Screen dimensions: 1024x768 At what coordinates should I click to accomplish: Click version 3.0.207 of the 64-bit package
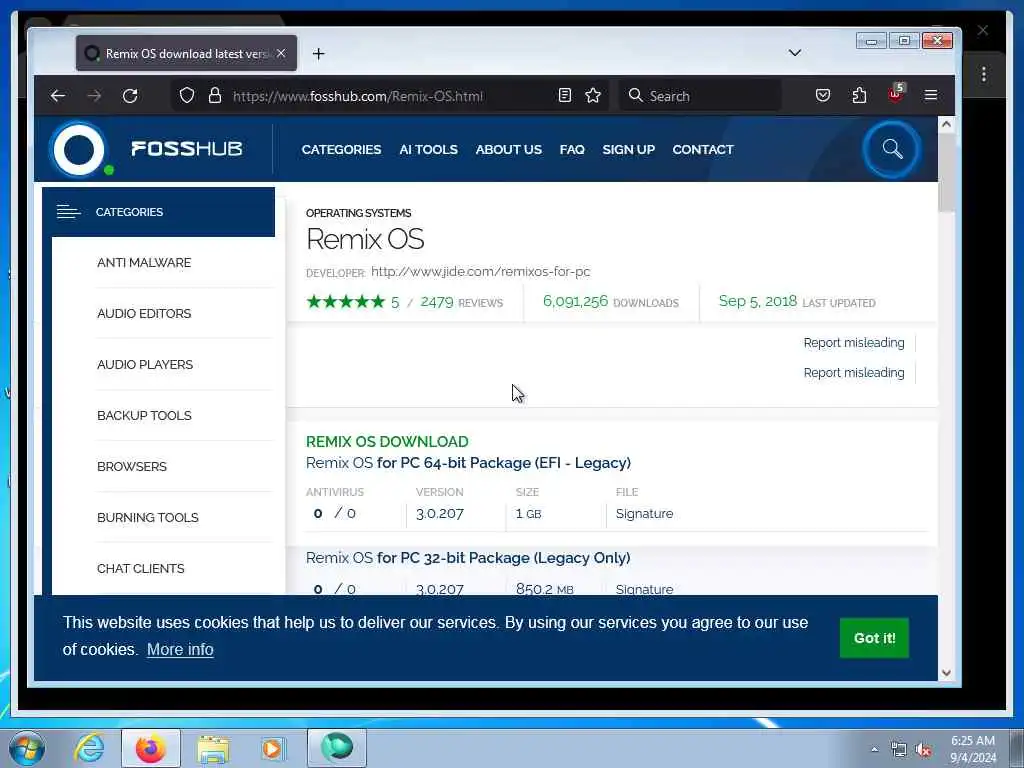[x=440, y=513]
